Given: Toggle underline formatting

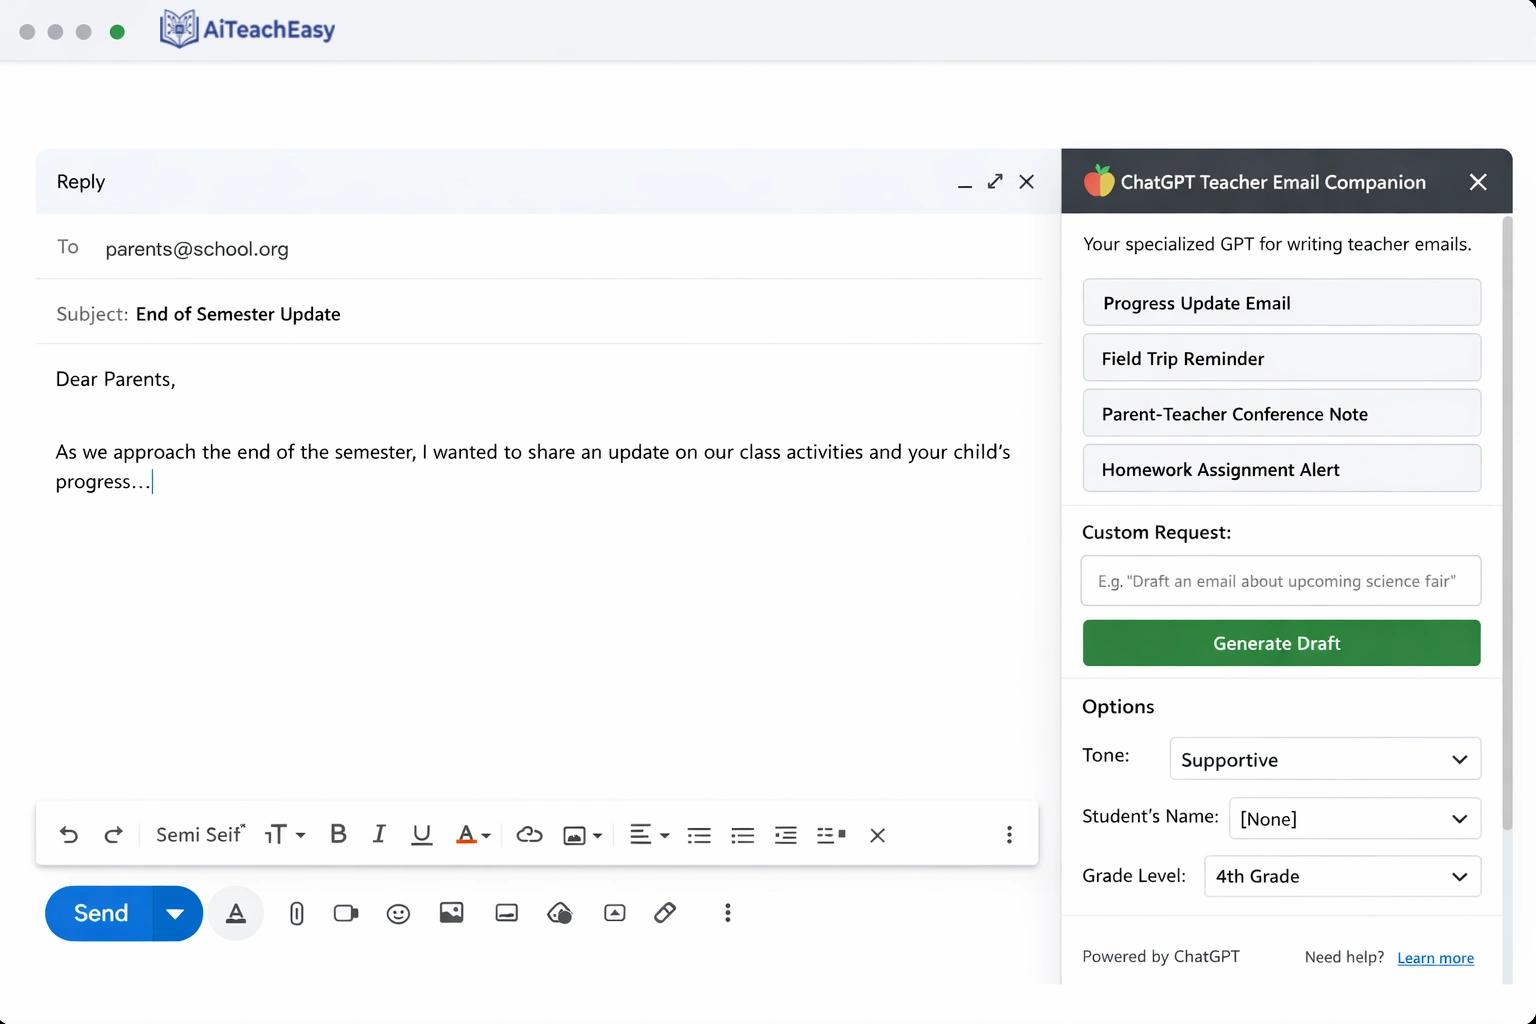Looking at the screenshot, I should click(421, 834).
